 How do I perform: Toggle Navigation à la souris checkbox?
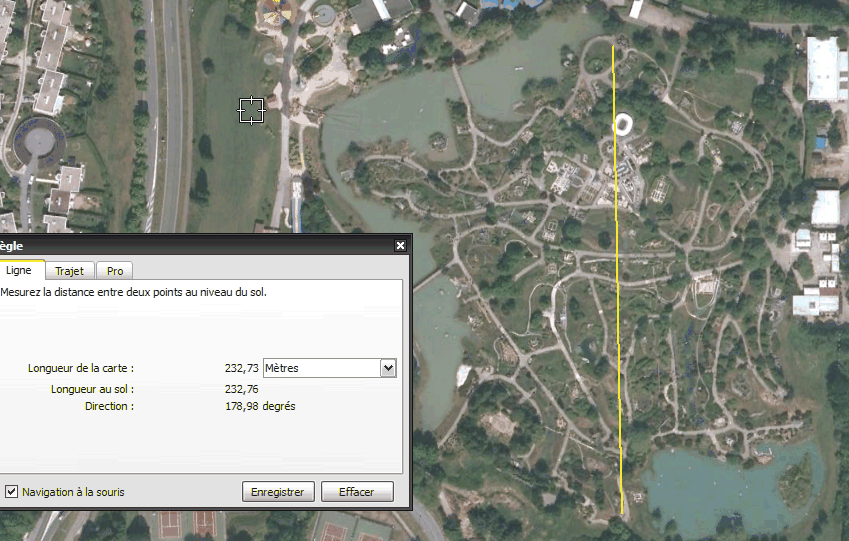pos(11,492)
